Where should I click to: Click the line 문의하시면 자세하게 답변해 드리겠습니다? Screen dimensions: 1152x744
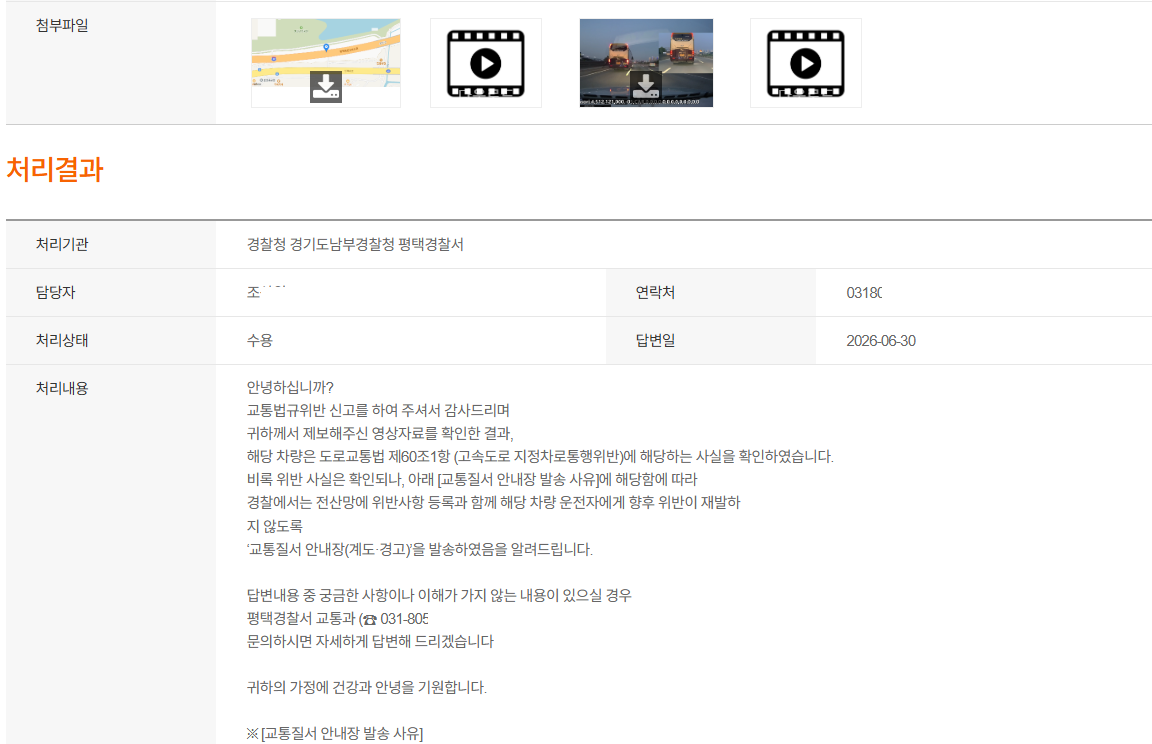tap(370, 641)
